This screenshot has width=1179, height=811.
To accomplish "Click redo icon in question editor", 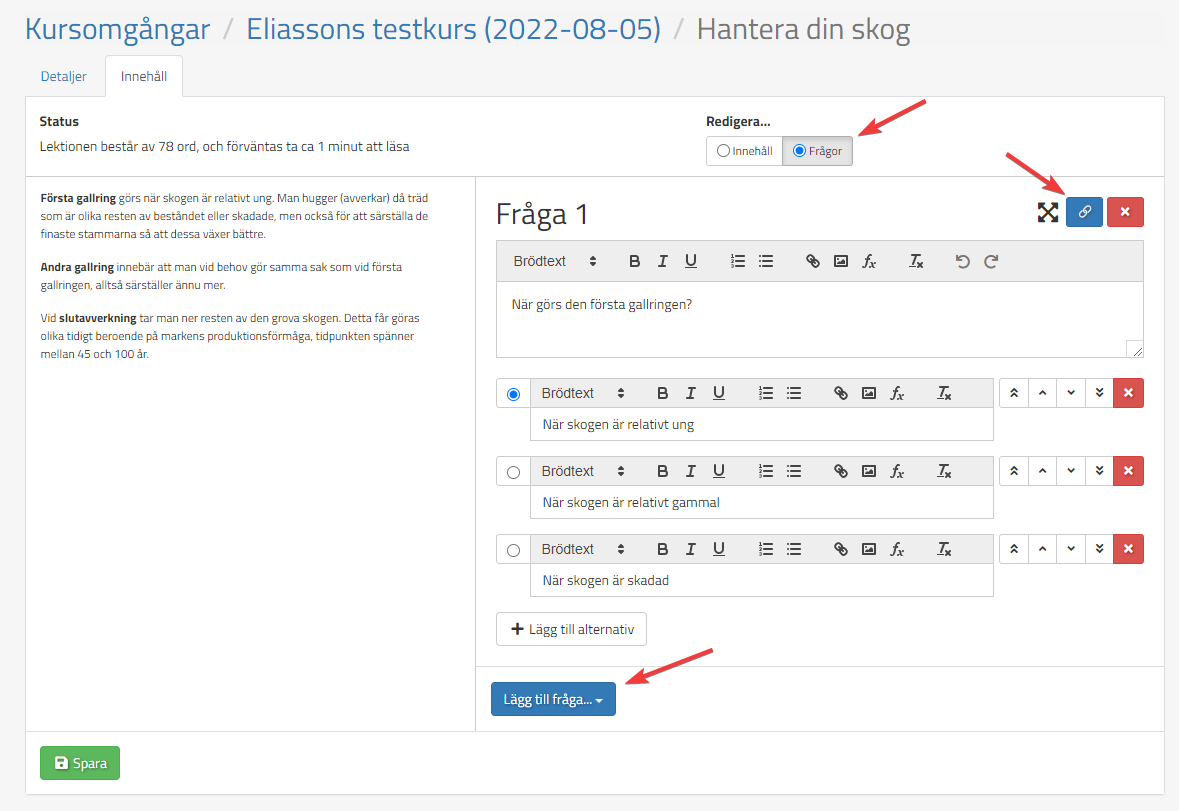I will click(x=991, y=261).
